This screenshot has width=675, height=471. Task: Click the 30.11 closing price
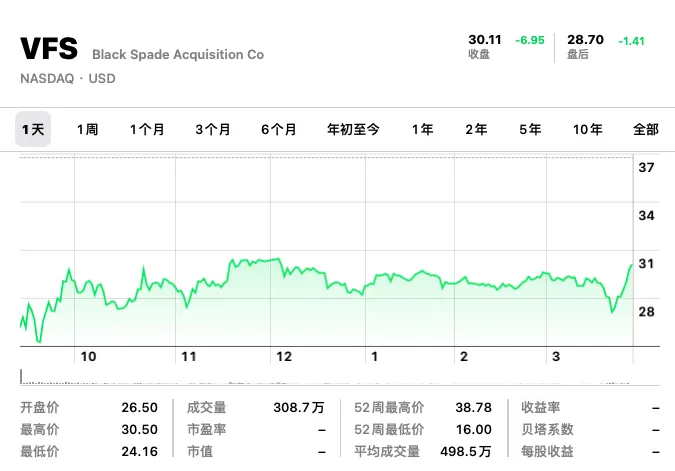[485, 40]
